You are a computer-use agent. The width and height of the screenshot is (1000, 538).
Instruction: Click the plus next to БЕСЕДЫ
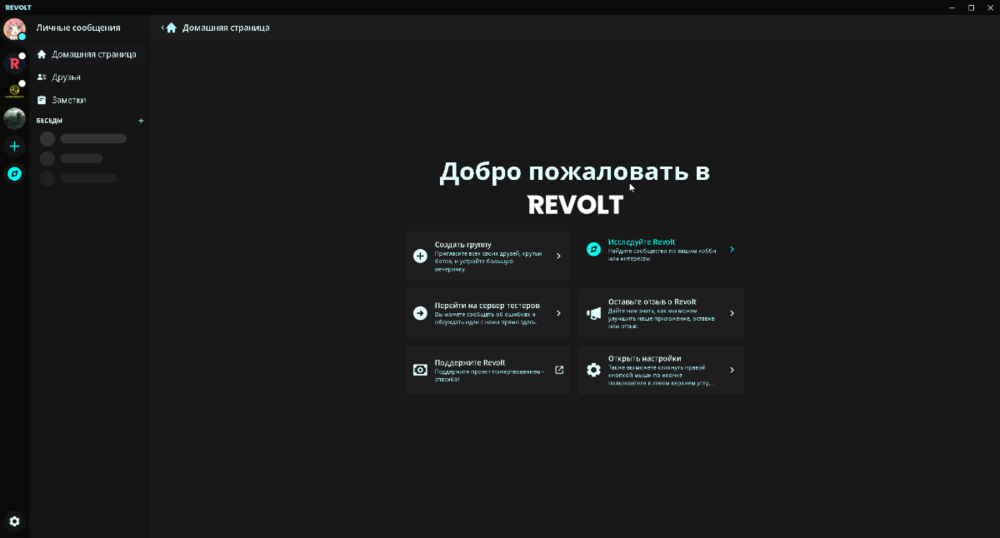point(141,120)
